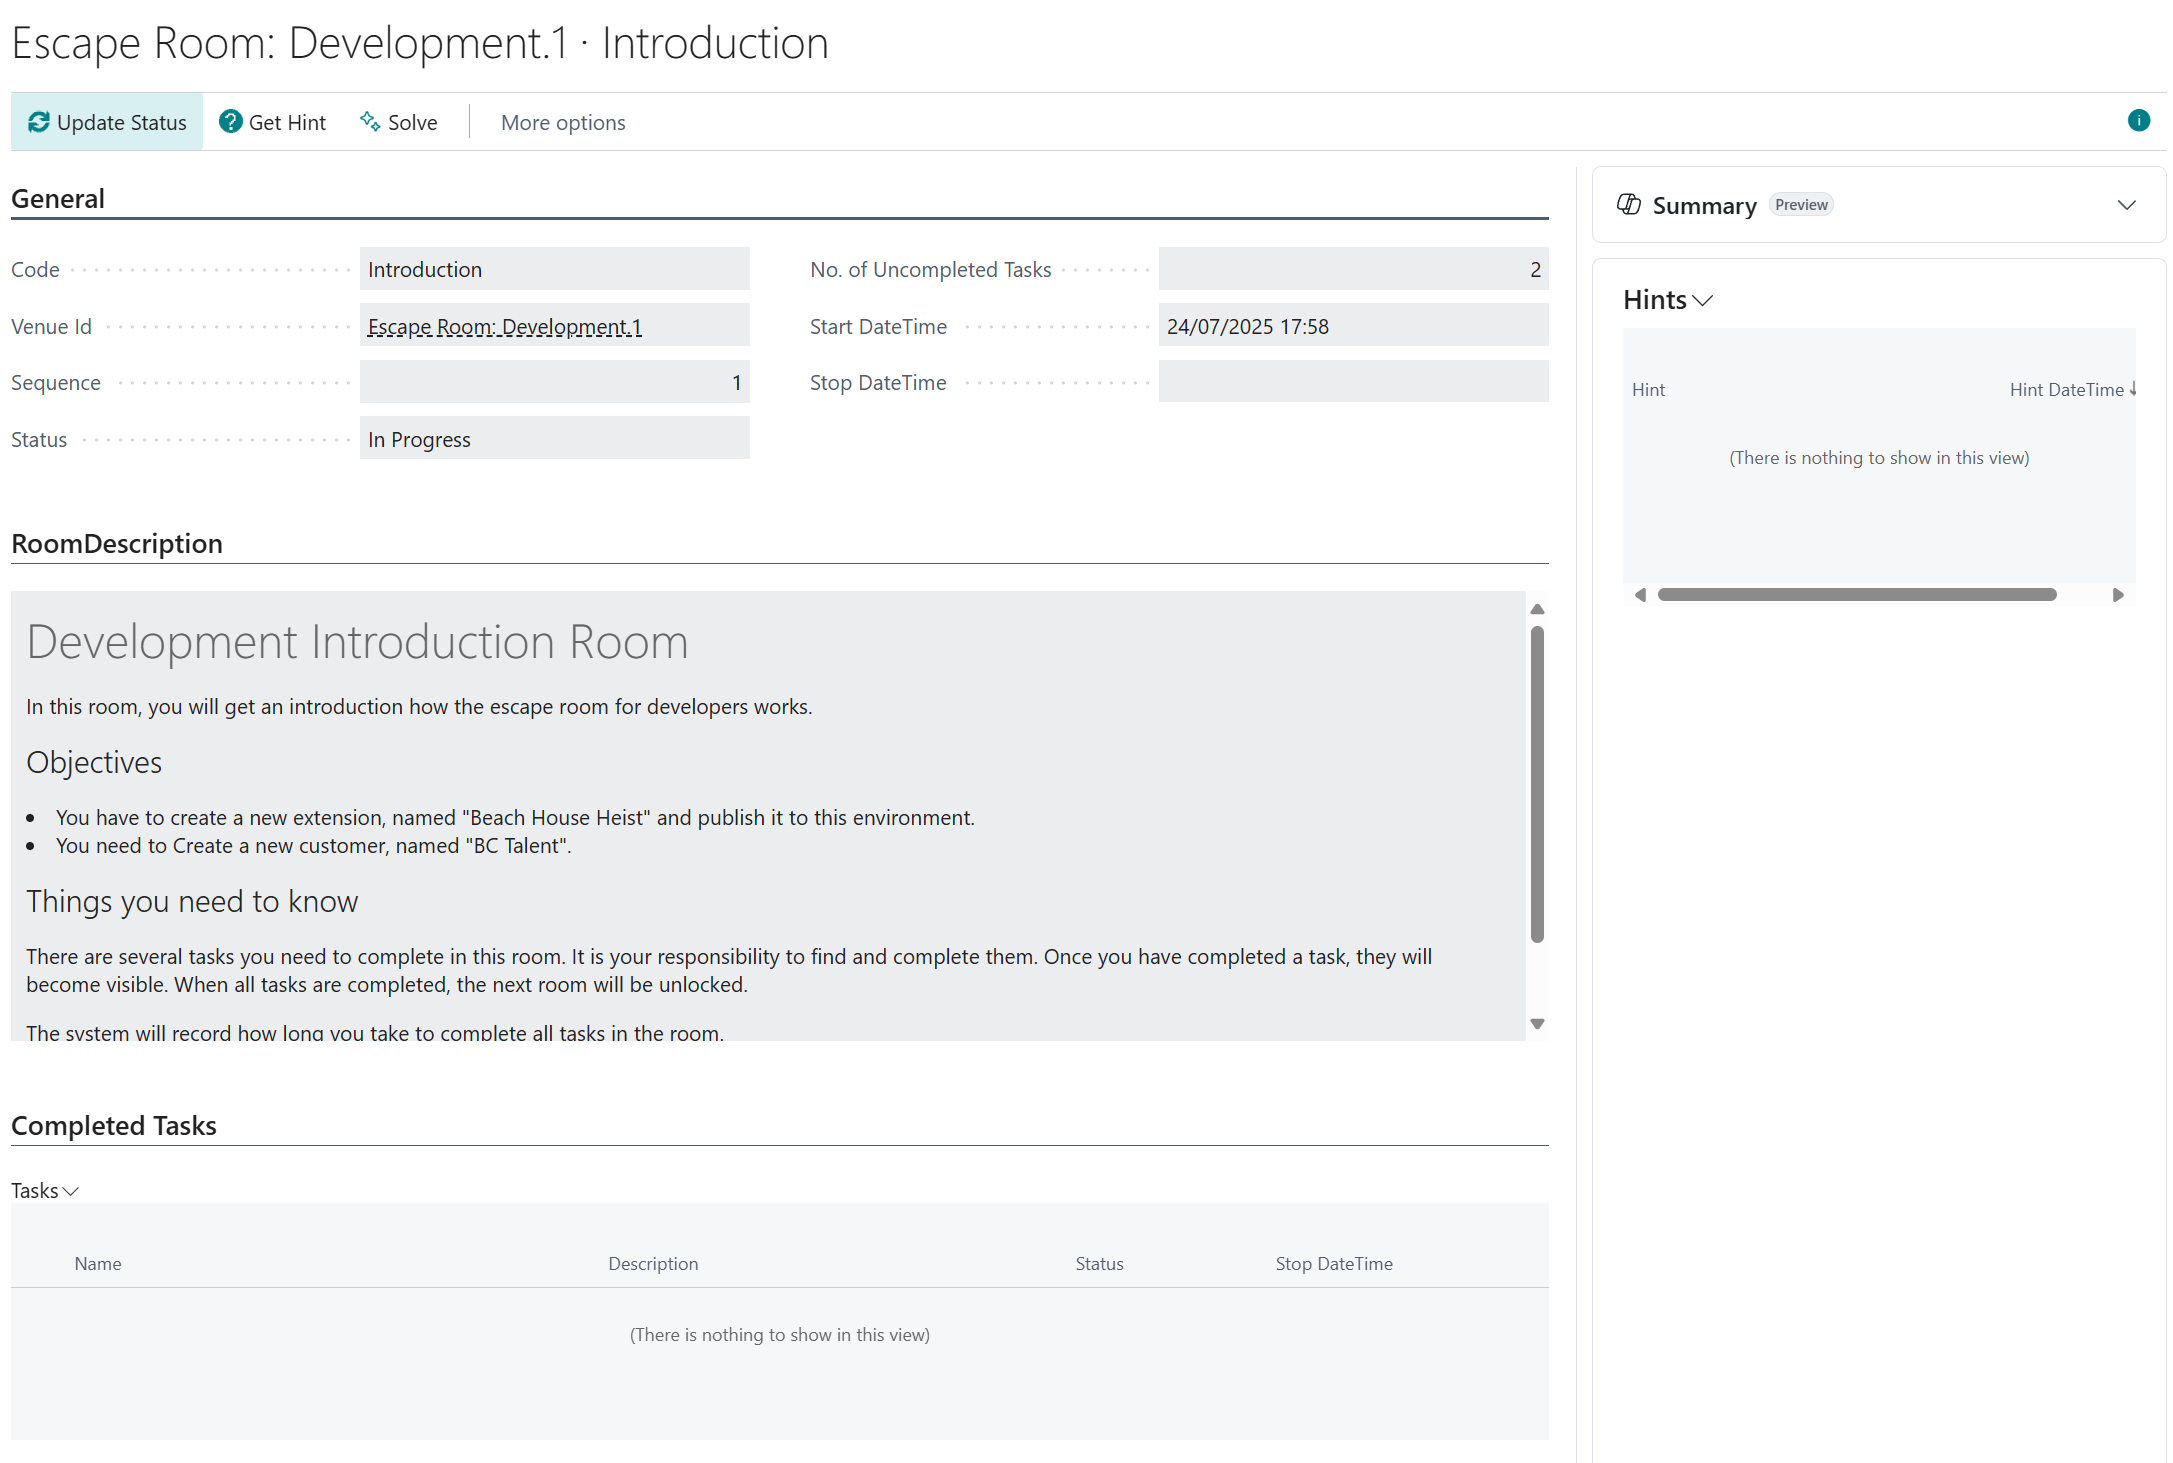Click the Status column header in Tasks
The height and width of the screenshot is (1463, 2173).
1099,1264
